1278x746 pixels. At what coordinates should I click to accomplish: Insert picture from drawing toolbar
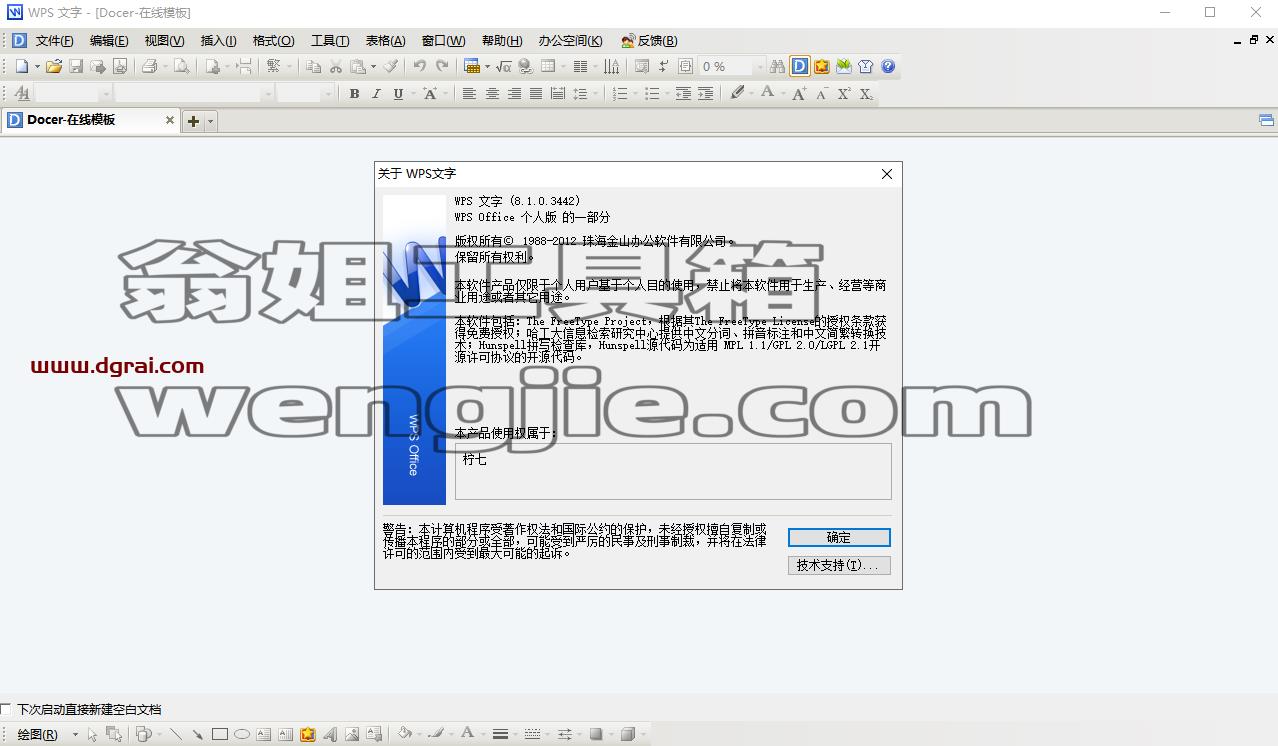pyautogui.click(x=352, y=734)
